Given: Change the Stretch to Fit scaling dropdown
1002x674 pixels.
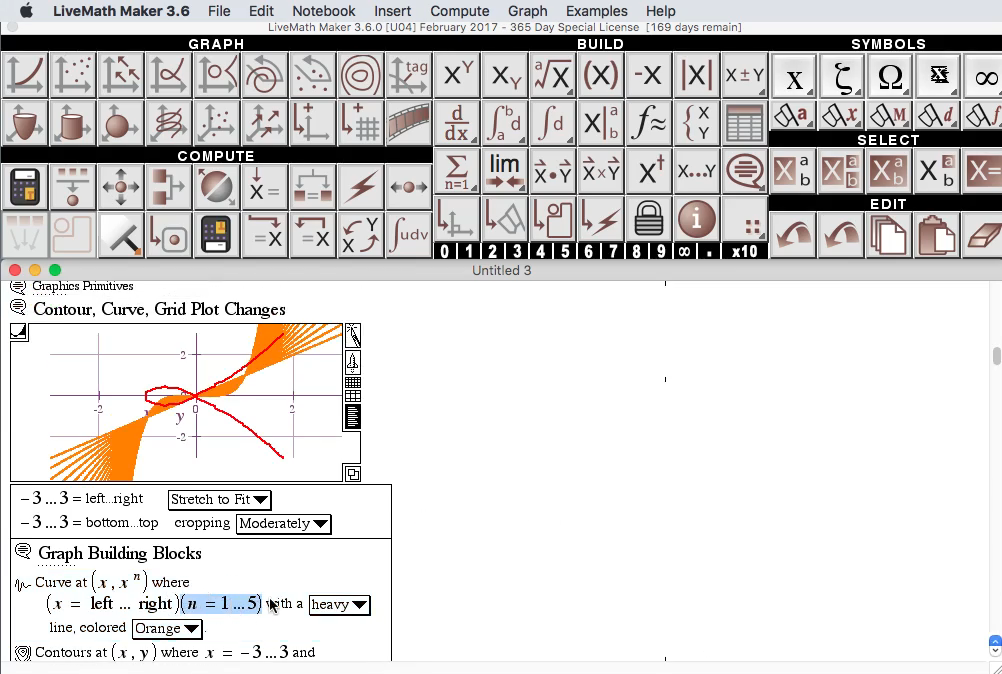Looking at the screenshot, I should pos(219,500).
